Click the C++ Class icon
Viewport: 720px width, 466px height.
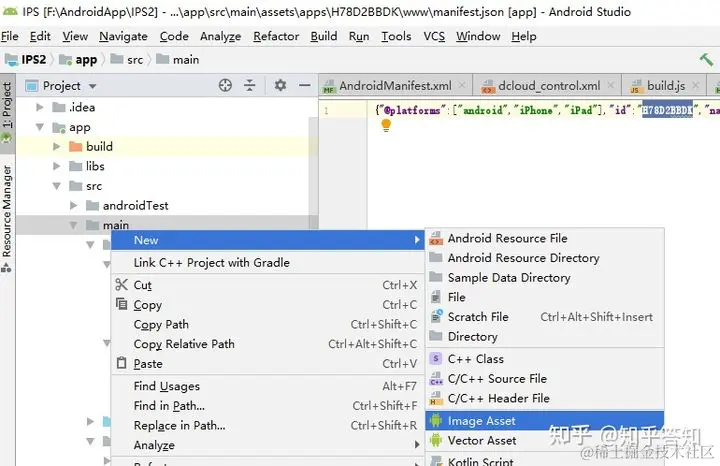coord(436,359)
